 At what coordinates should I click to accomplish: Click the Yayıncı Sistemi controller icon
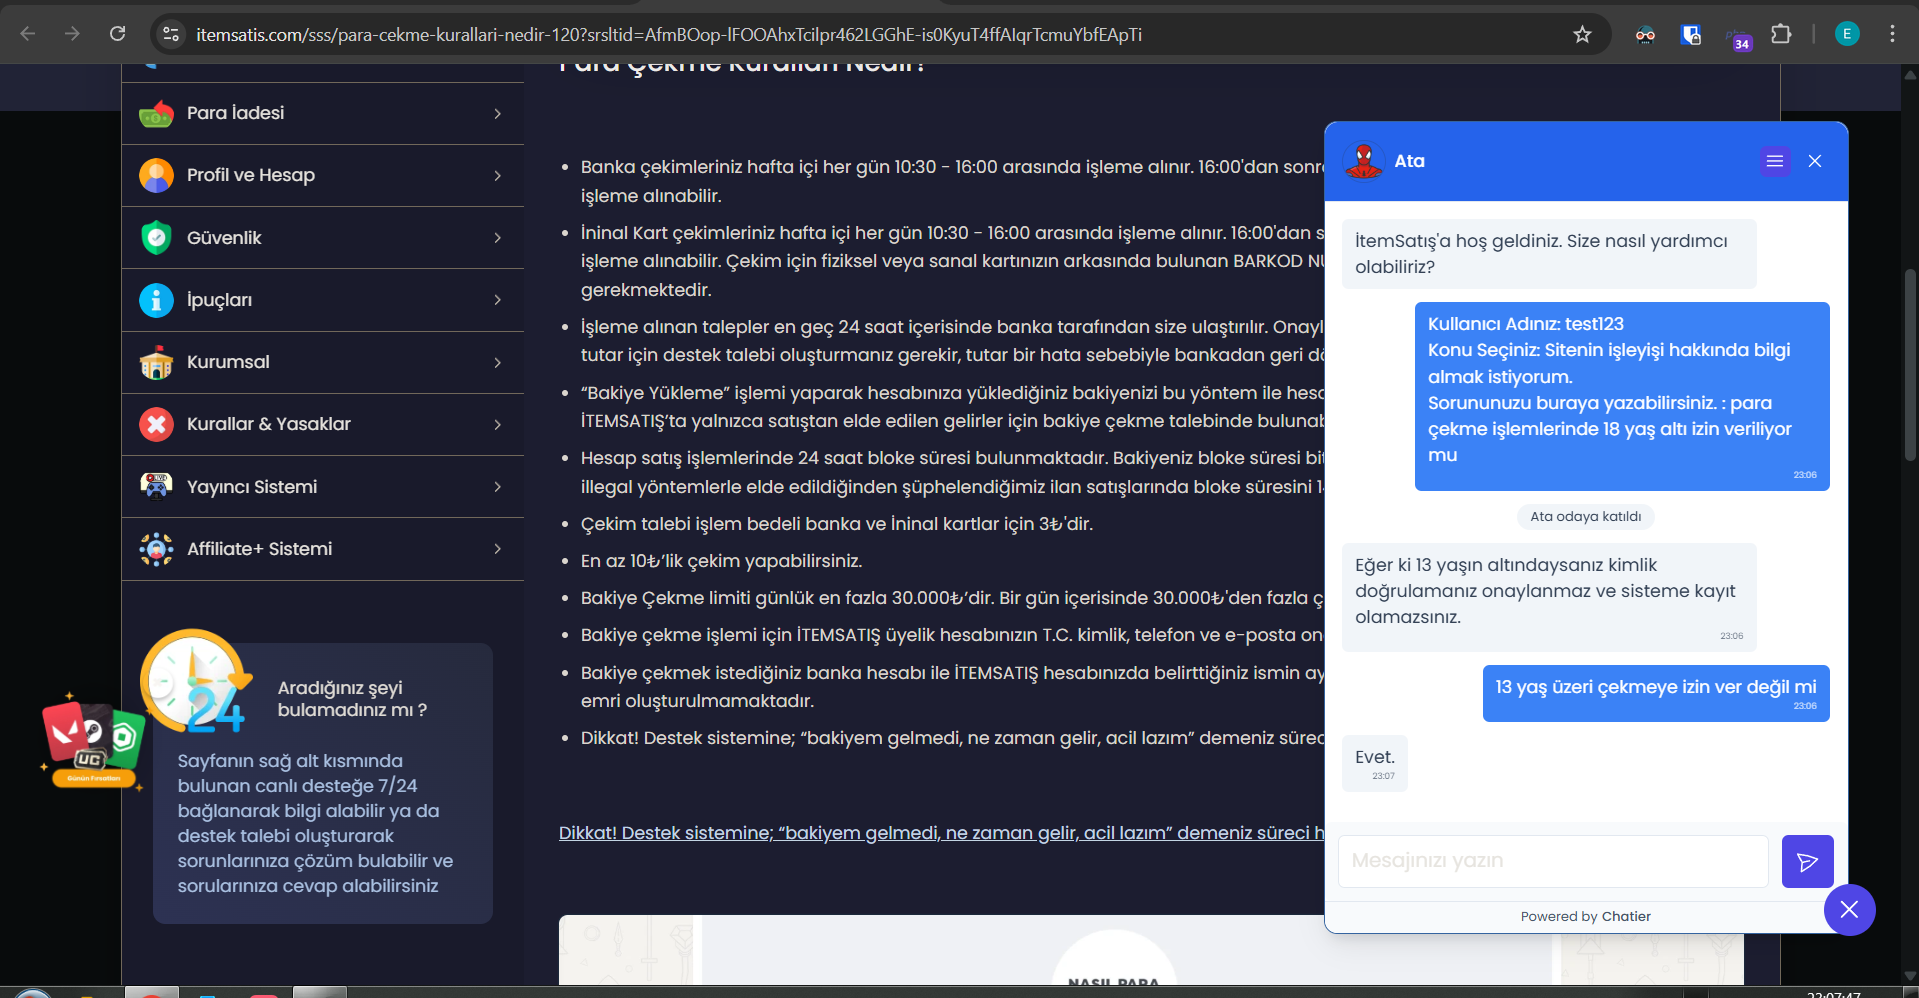(156, 486)
